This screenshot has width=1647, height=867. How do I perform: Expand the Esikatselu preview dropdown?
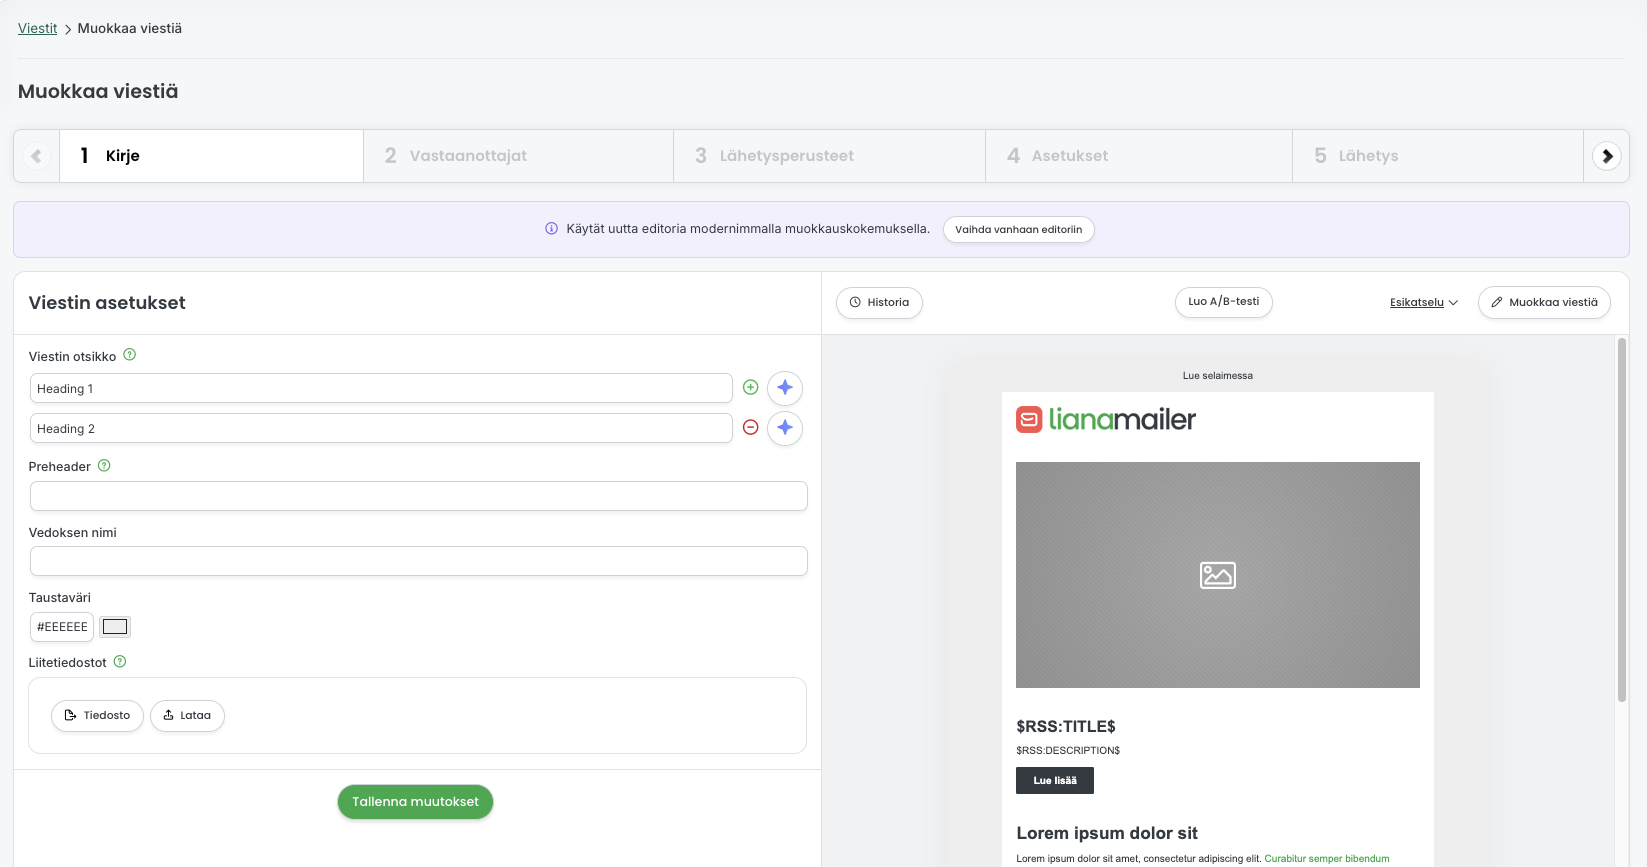click(x=1424, y=303)
